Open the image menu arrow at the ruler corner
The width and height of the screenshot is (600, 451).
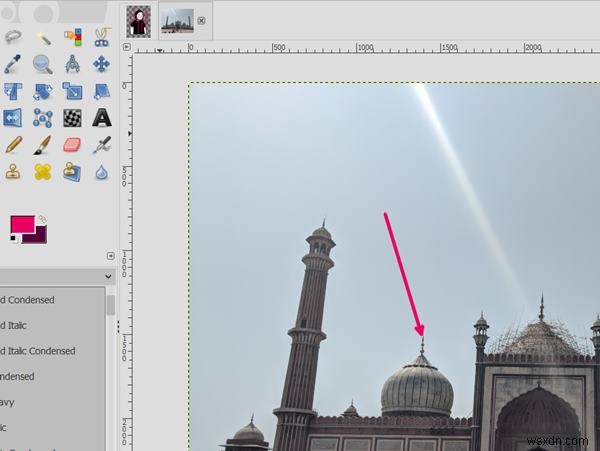(x=127, y=47)
